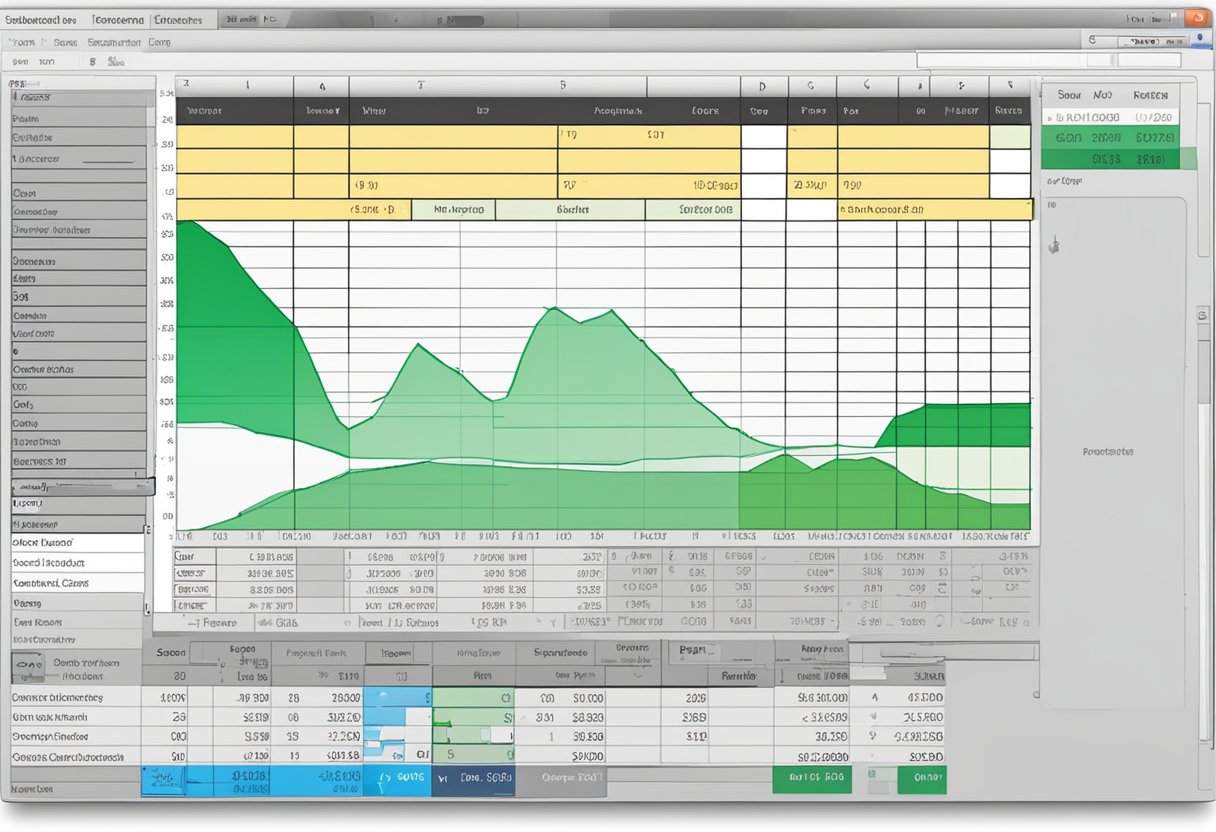Viewport: 1216px width, 832px height.
Task: Select the bright green row in right panel
Action: coord(1110,138)
